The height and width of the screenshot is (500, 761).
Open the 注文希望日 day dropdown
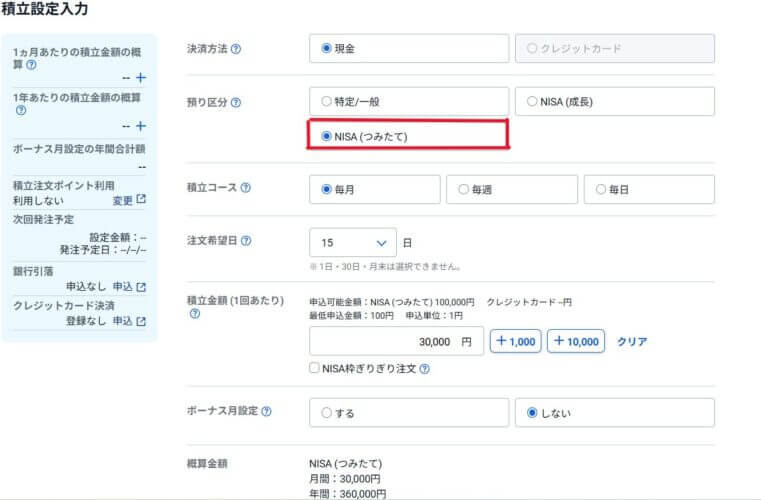[353, 242]
